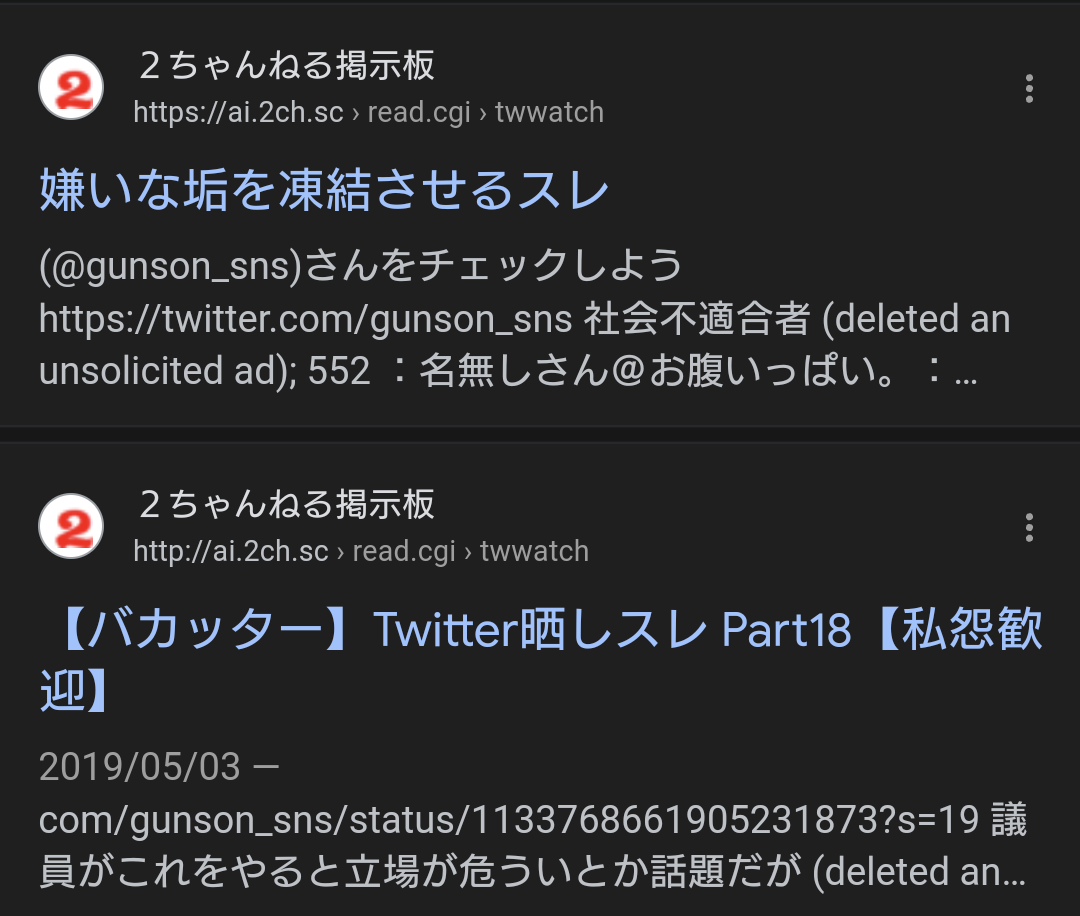
Task: Click 2ちゃんねる掲示板 site name in first result
Action: pyautogui.click(x=286, y=66)
